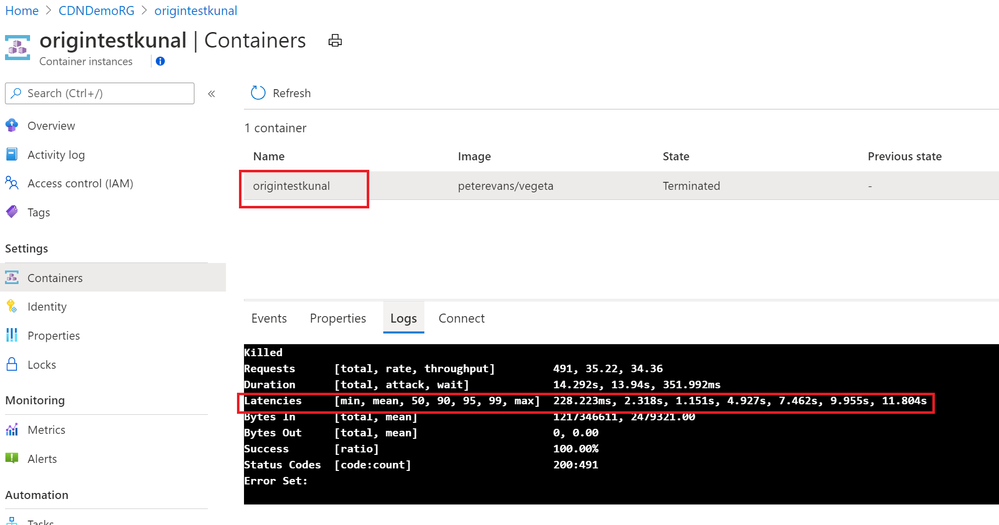Click the container instances resource icon

[x=18, y=48]
